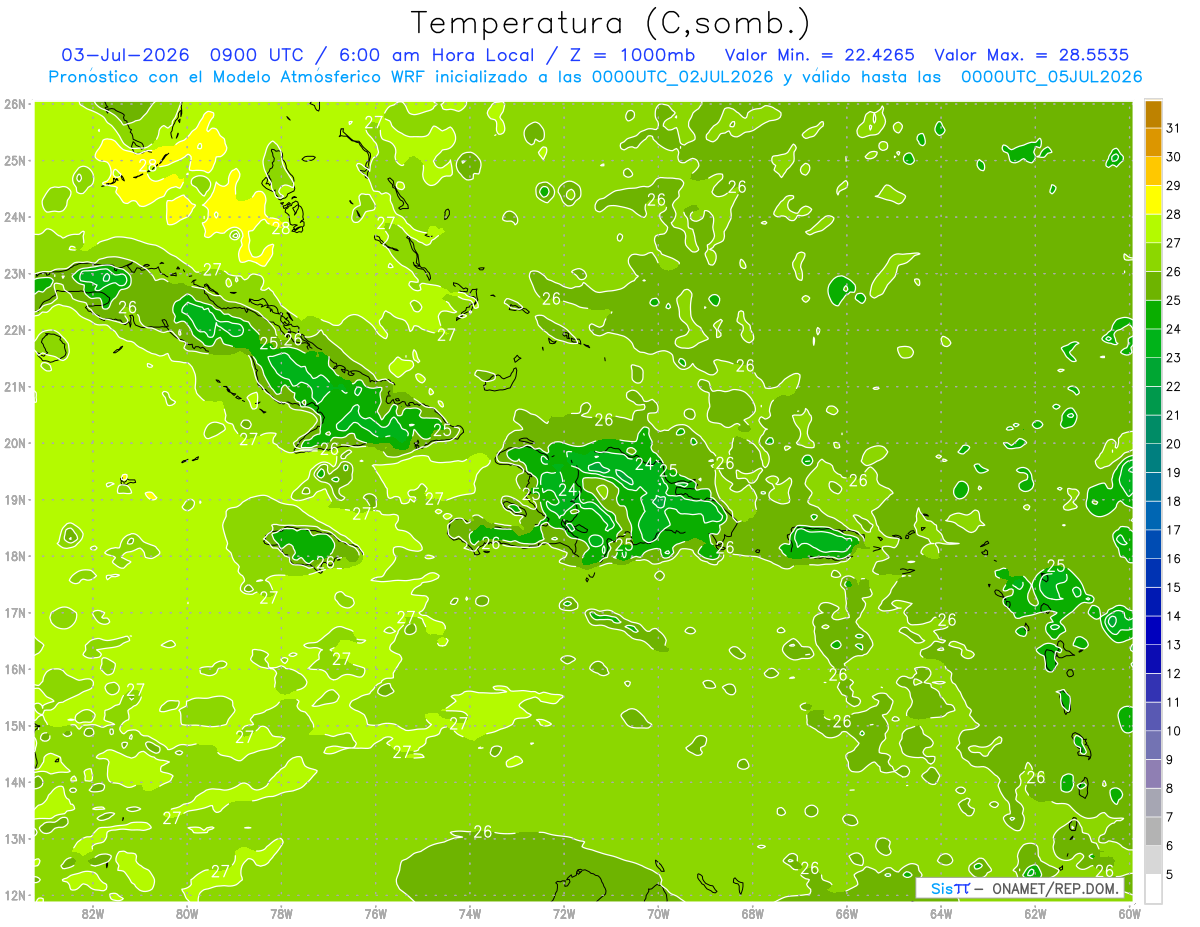Click the "22N" latitude axis label
The width and height of the screenshot is (1200, 927).
15,330
